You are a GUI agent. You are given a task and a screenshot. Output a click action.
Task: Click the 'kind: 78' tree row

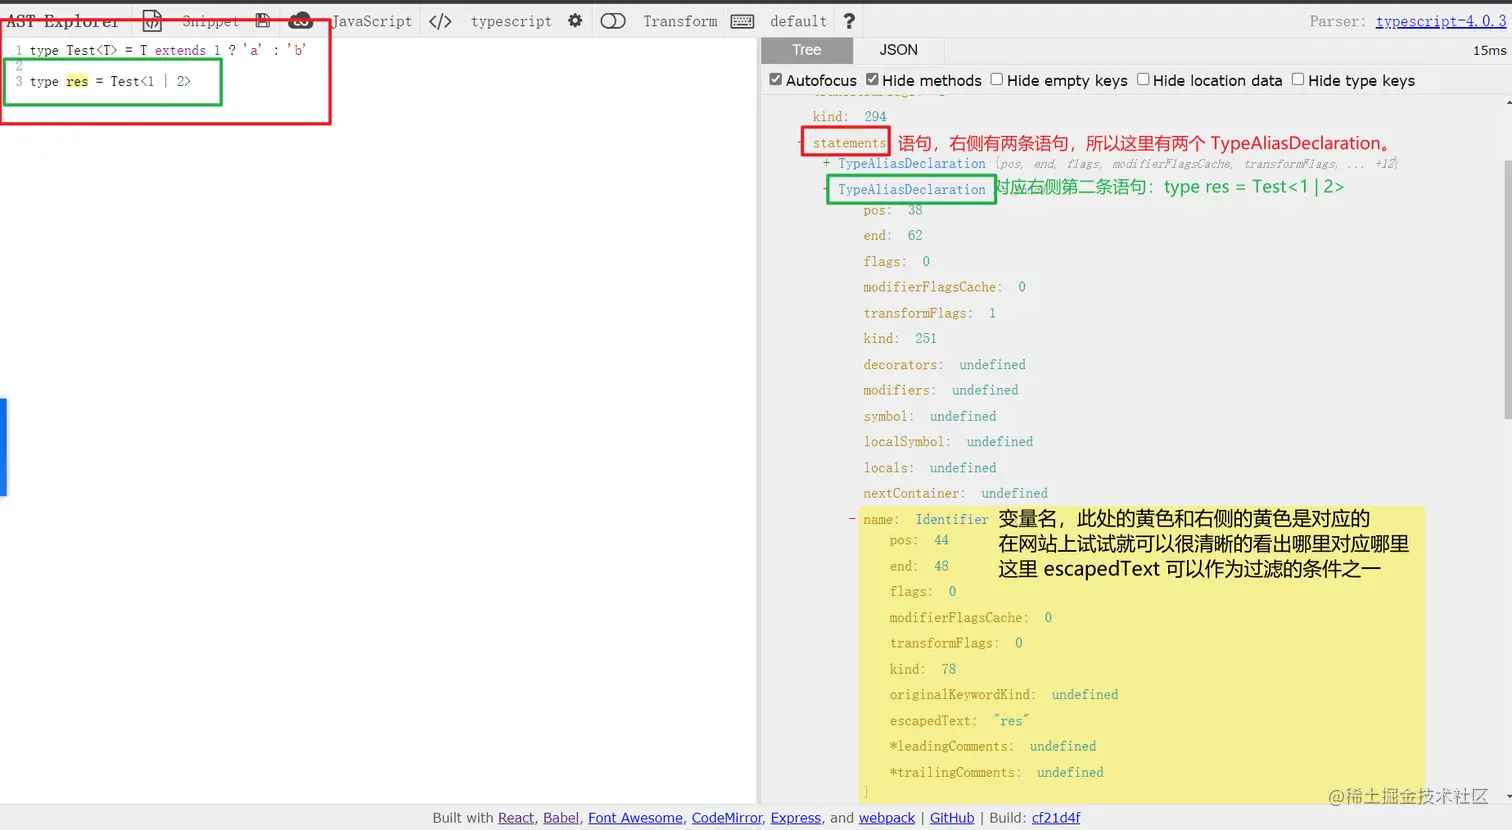[923, 669]
